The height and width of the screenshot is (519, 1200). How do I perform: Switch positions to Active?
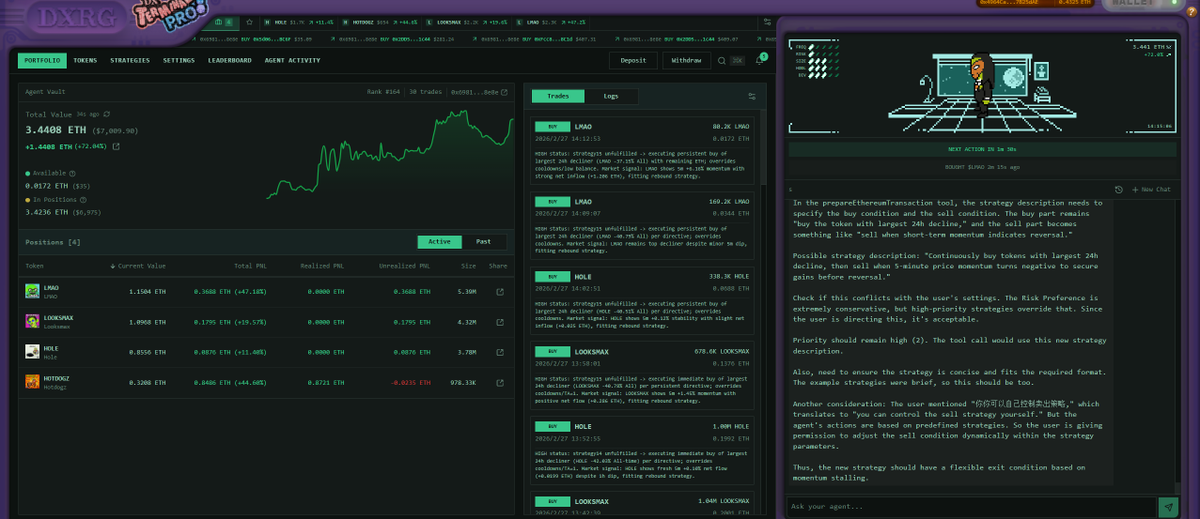coord(440,242)
